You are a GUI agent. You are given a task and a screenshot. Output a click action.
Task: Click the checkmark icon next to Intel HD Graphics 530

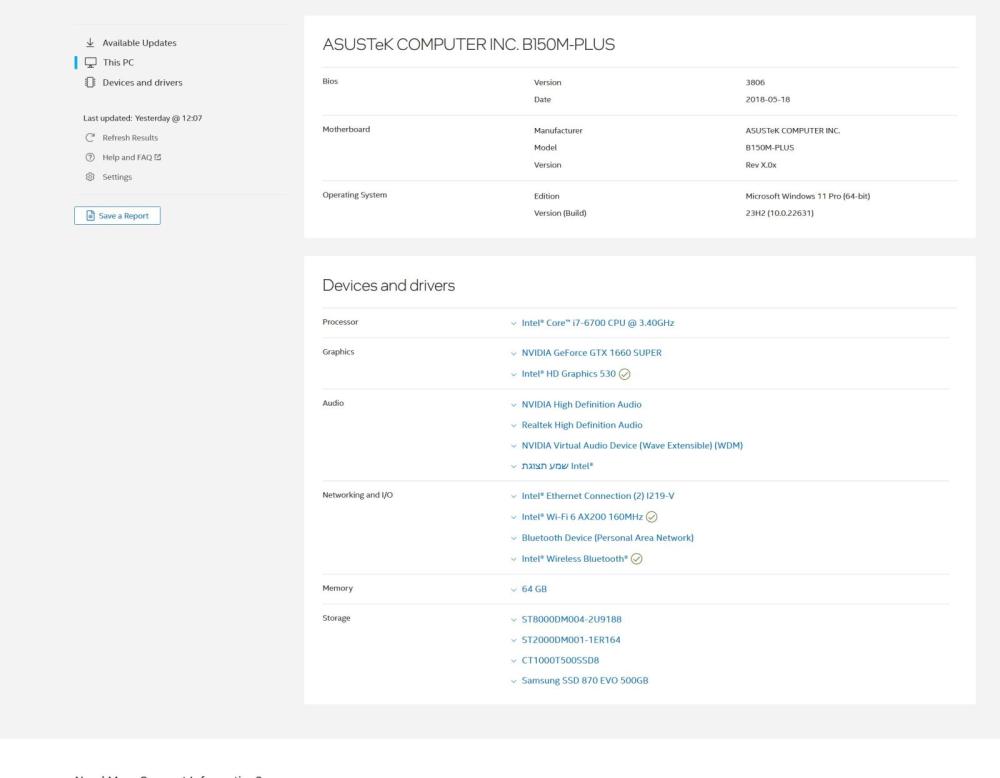[624, 374]
